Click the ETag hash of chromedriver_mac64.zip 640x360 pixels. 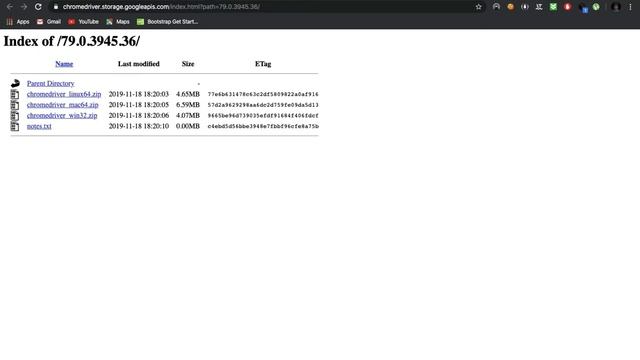coord(263,105)
